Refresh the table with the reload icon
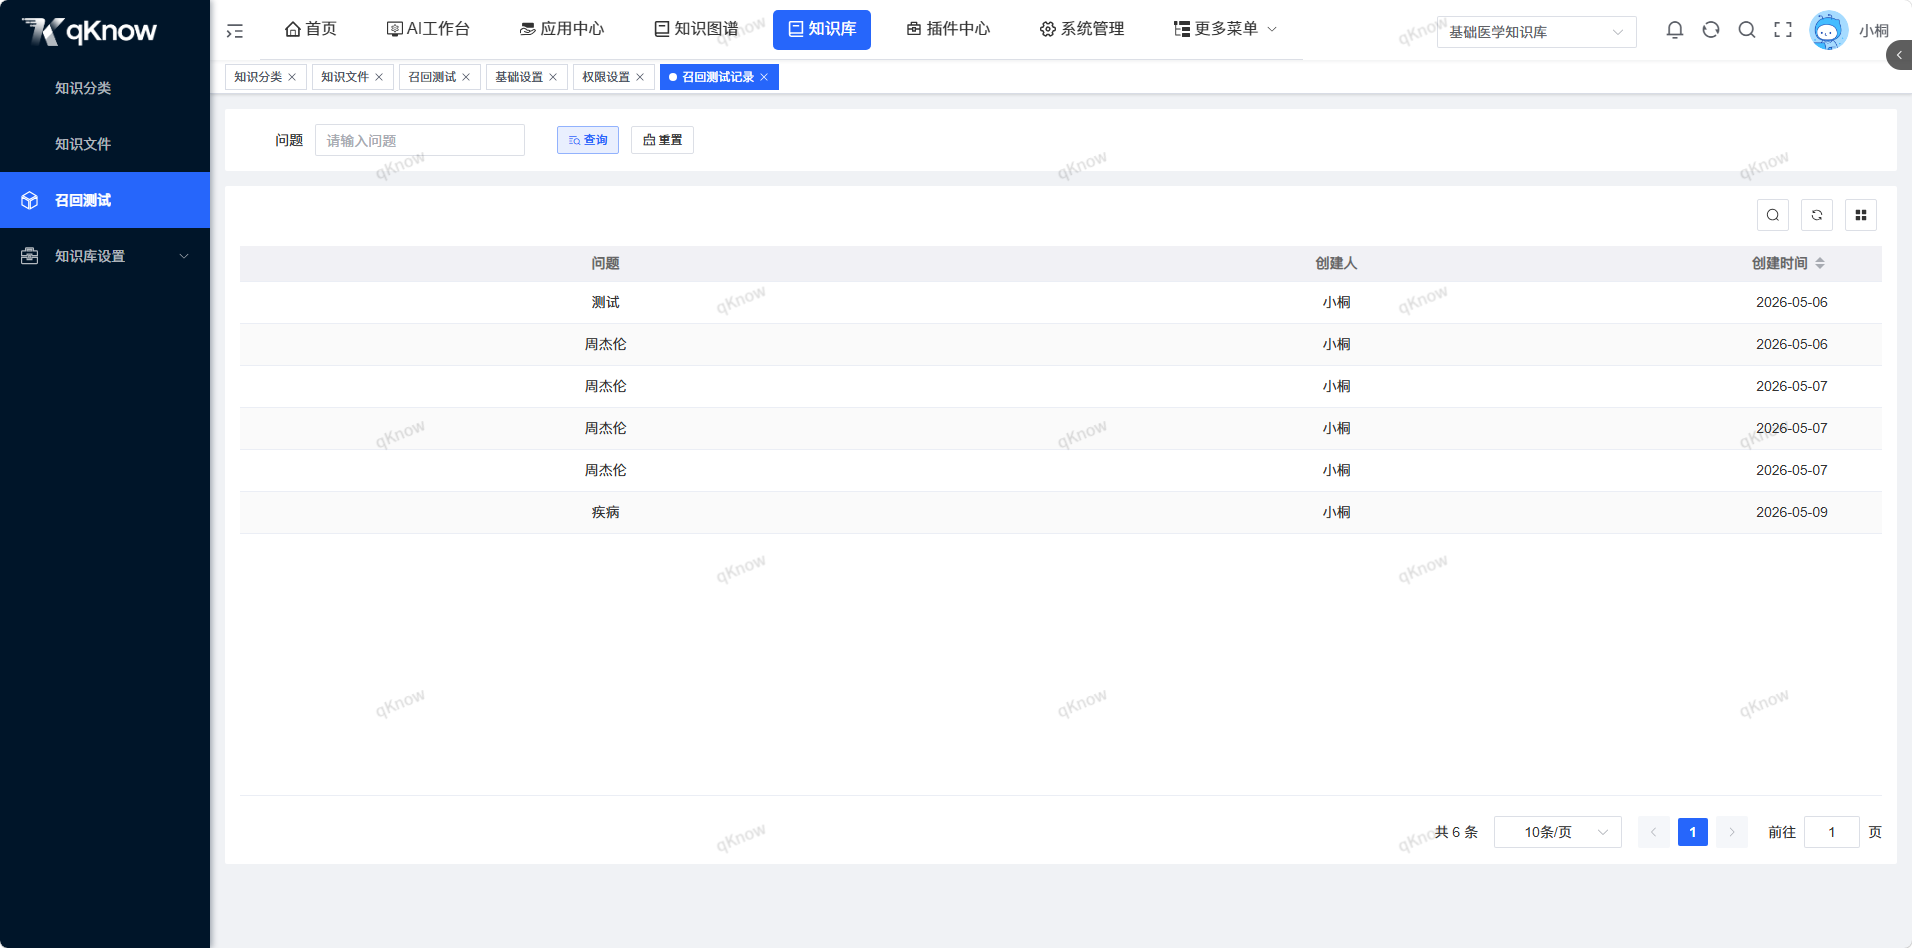 tap(1817, 215)
